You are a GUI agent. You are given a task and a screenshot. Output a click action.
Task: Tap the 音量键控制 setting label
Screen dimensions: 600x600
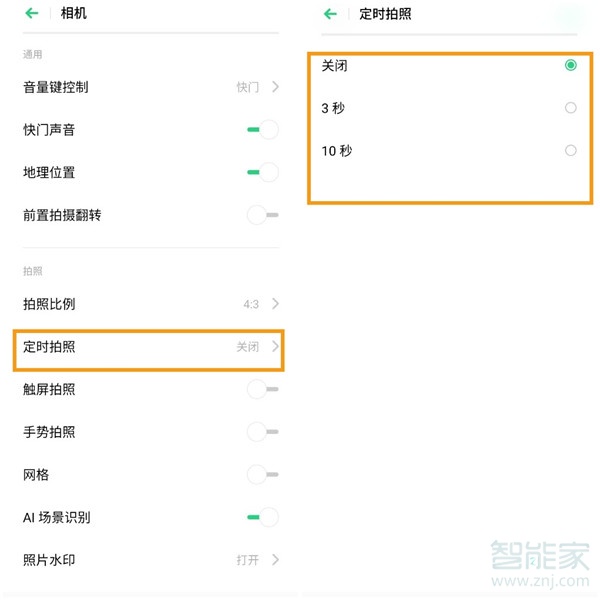[55, 87]
